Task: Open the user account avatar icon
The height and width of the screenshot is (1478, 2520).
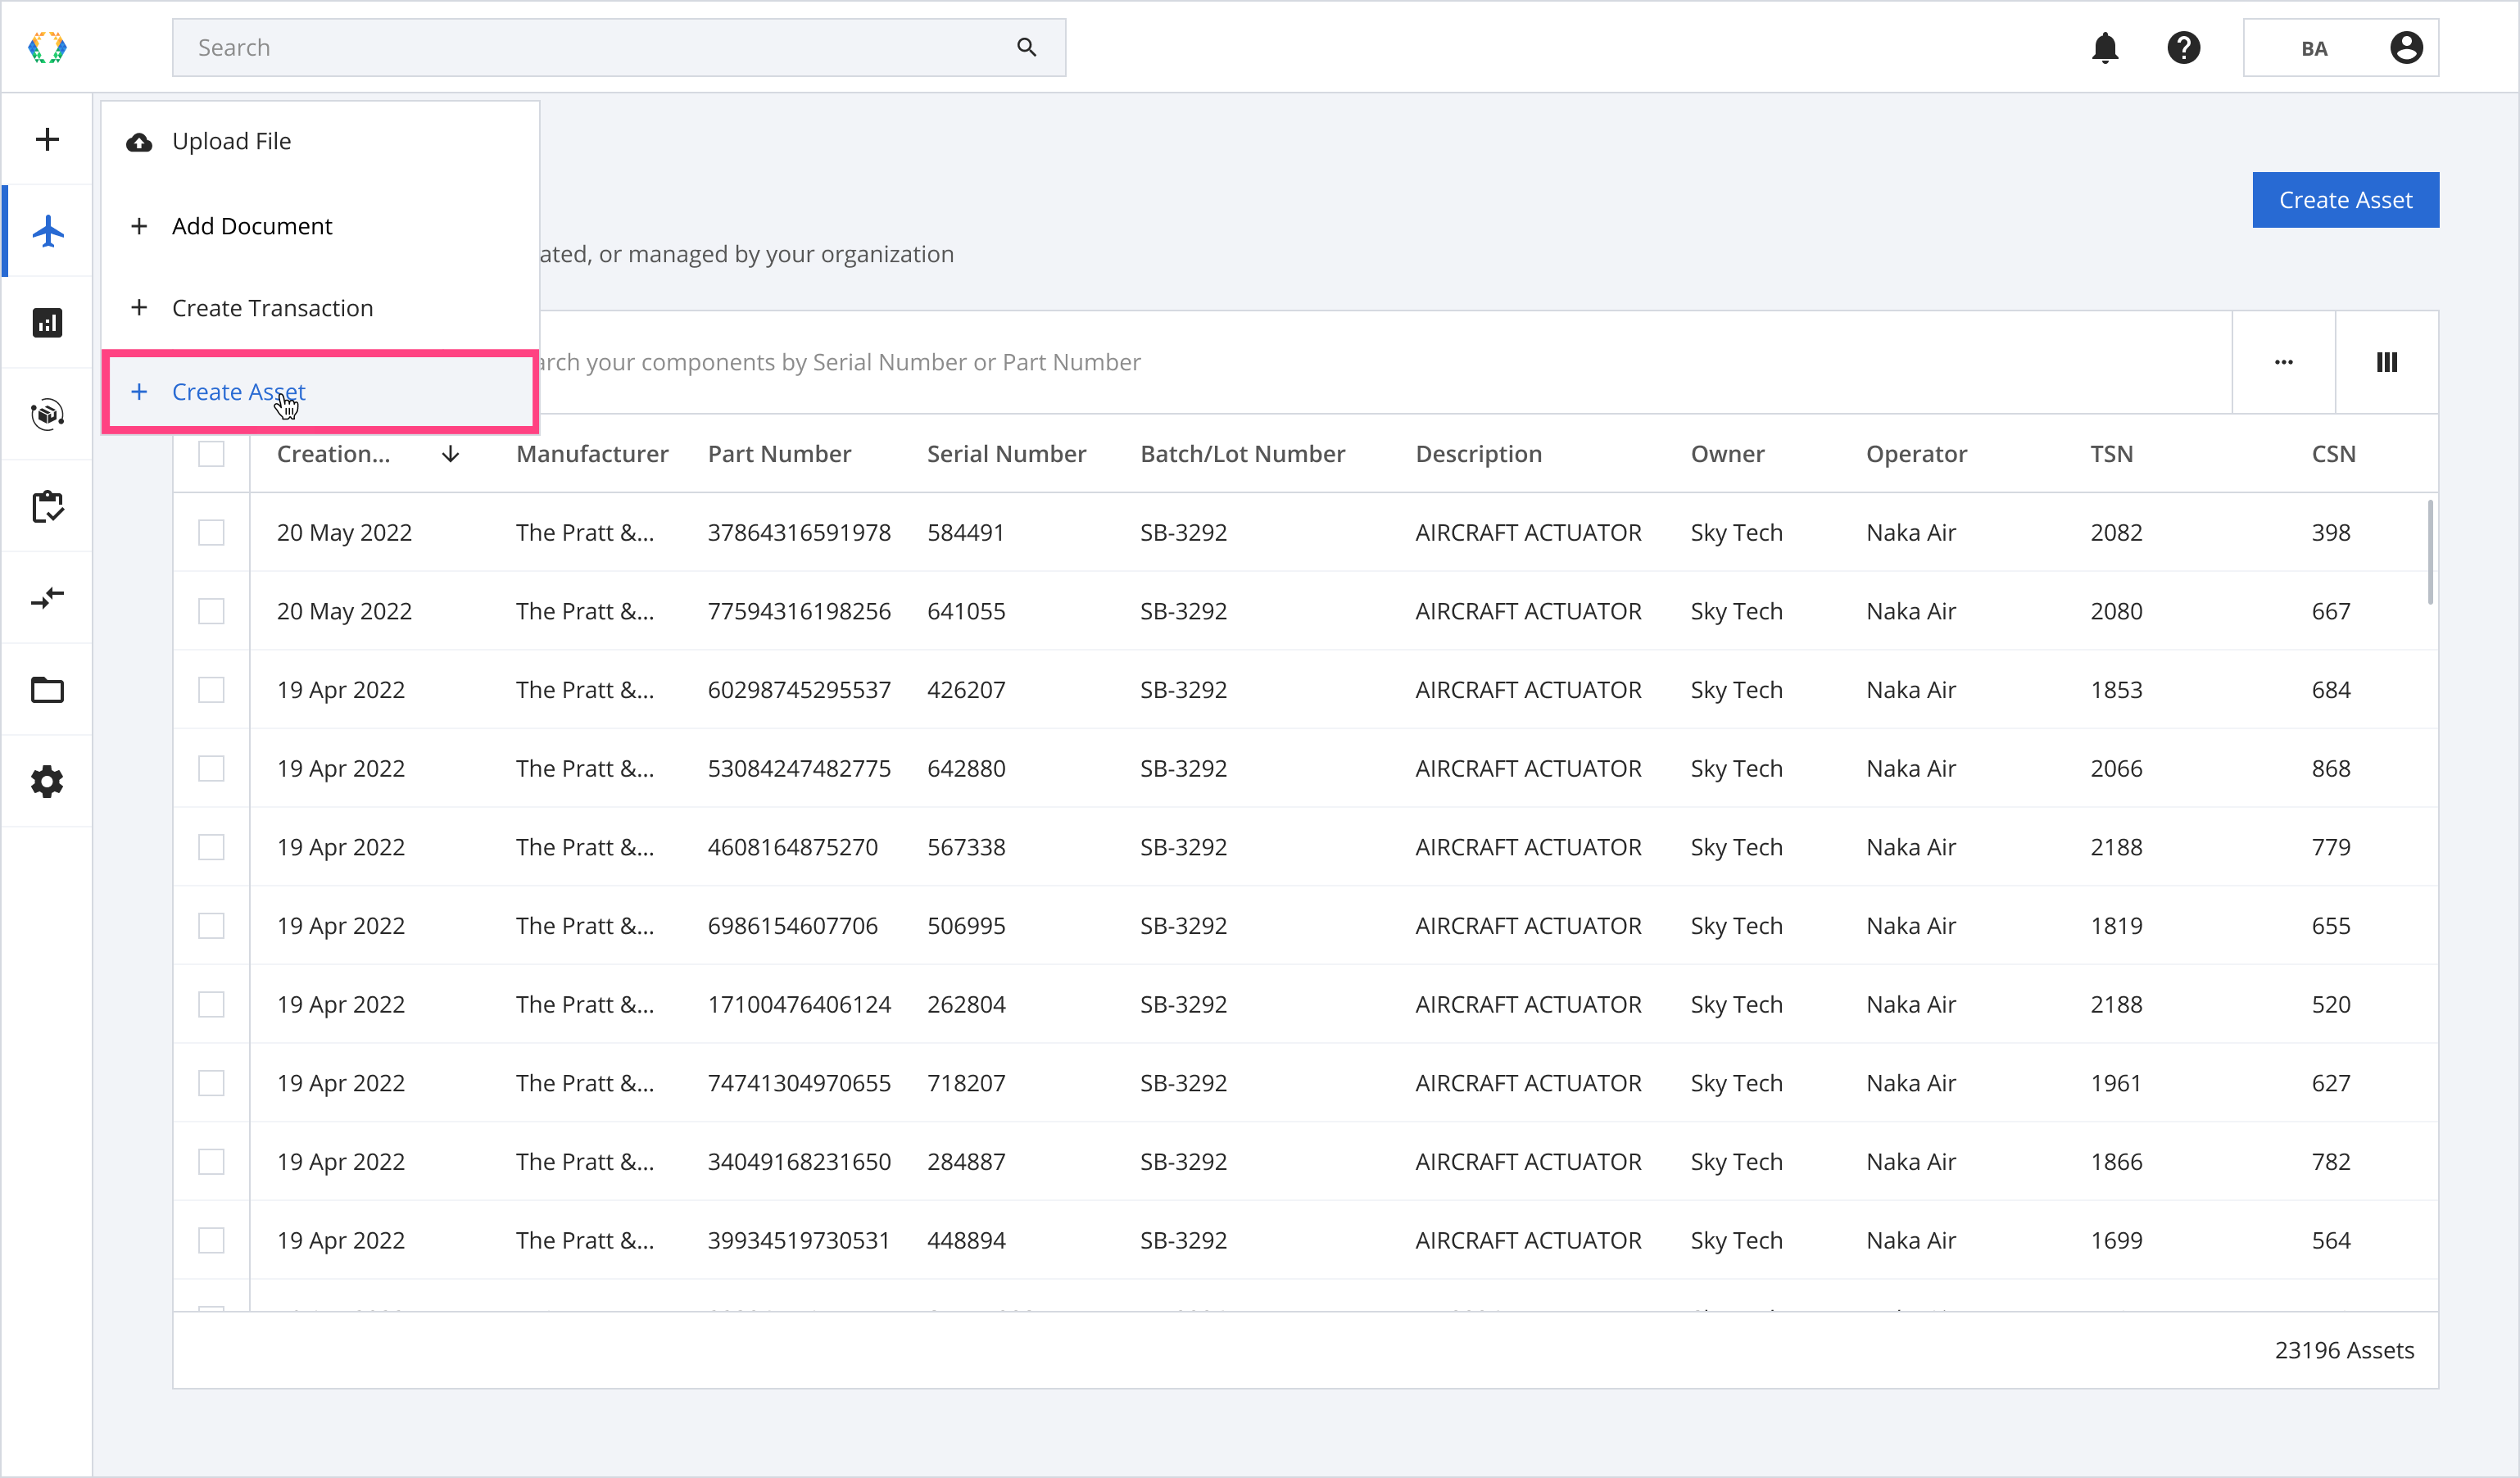Action: [2406, 47]
